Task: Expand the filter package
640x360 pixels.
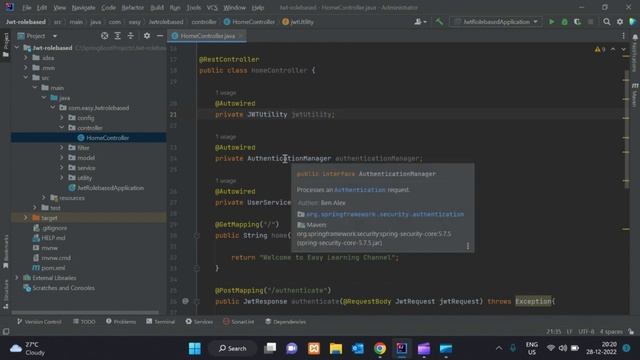Action: pyautogui.click(x=62, y=147)
